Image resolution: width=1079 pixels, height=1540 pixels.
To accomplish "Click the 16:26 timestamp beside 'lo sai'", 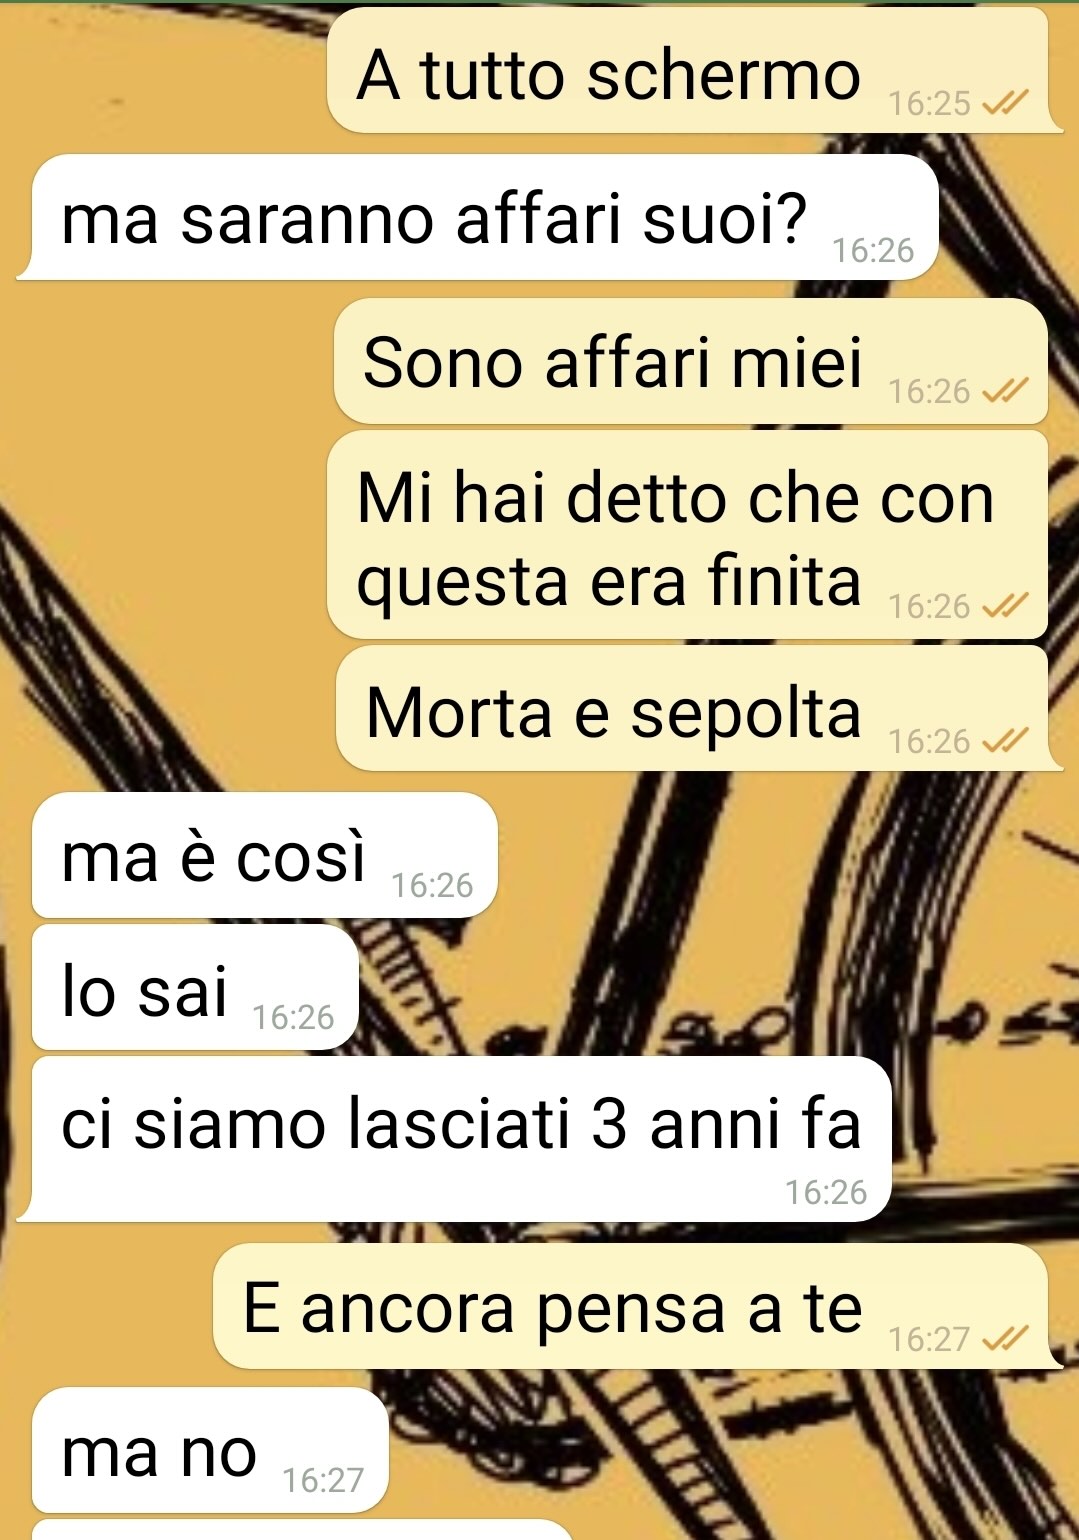I will click(293, 1018).
